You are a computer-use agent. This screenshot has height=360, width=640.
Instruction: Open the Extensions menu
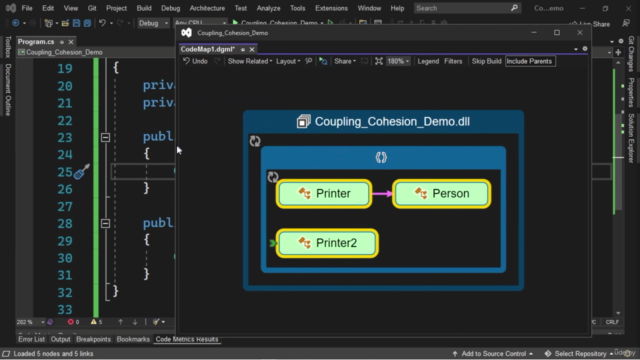(331, 8)
